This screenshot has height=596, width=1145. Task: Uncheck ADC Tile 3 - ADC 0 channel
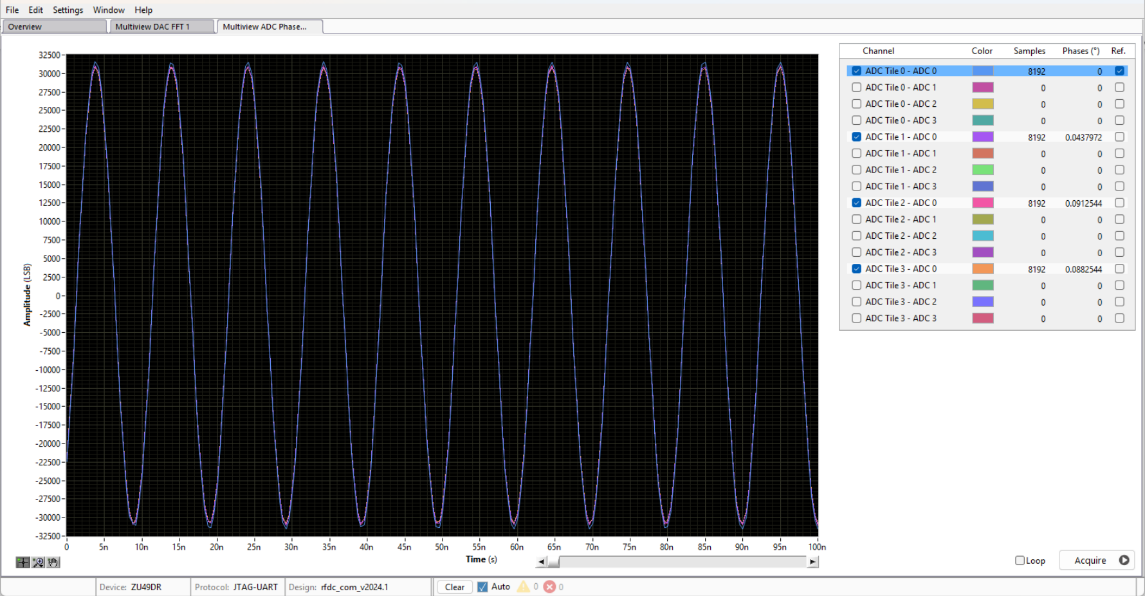coord(857,269)
